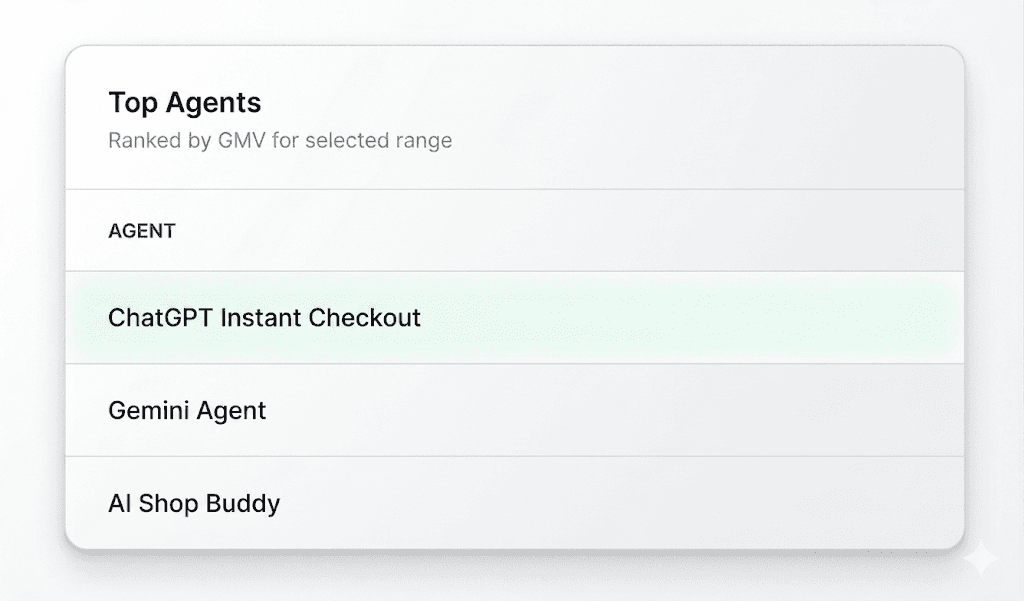
Task: Click the Ranked by GMV subtitle
Action: click(x=280, y=140)
